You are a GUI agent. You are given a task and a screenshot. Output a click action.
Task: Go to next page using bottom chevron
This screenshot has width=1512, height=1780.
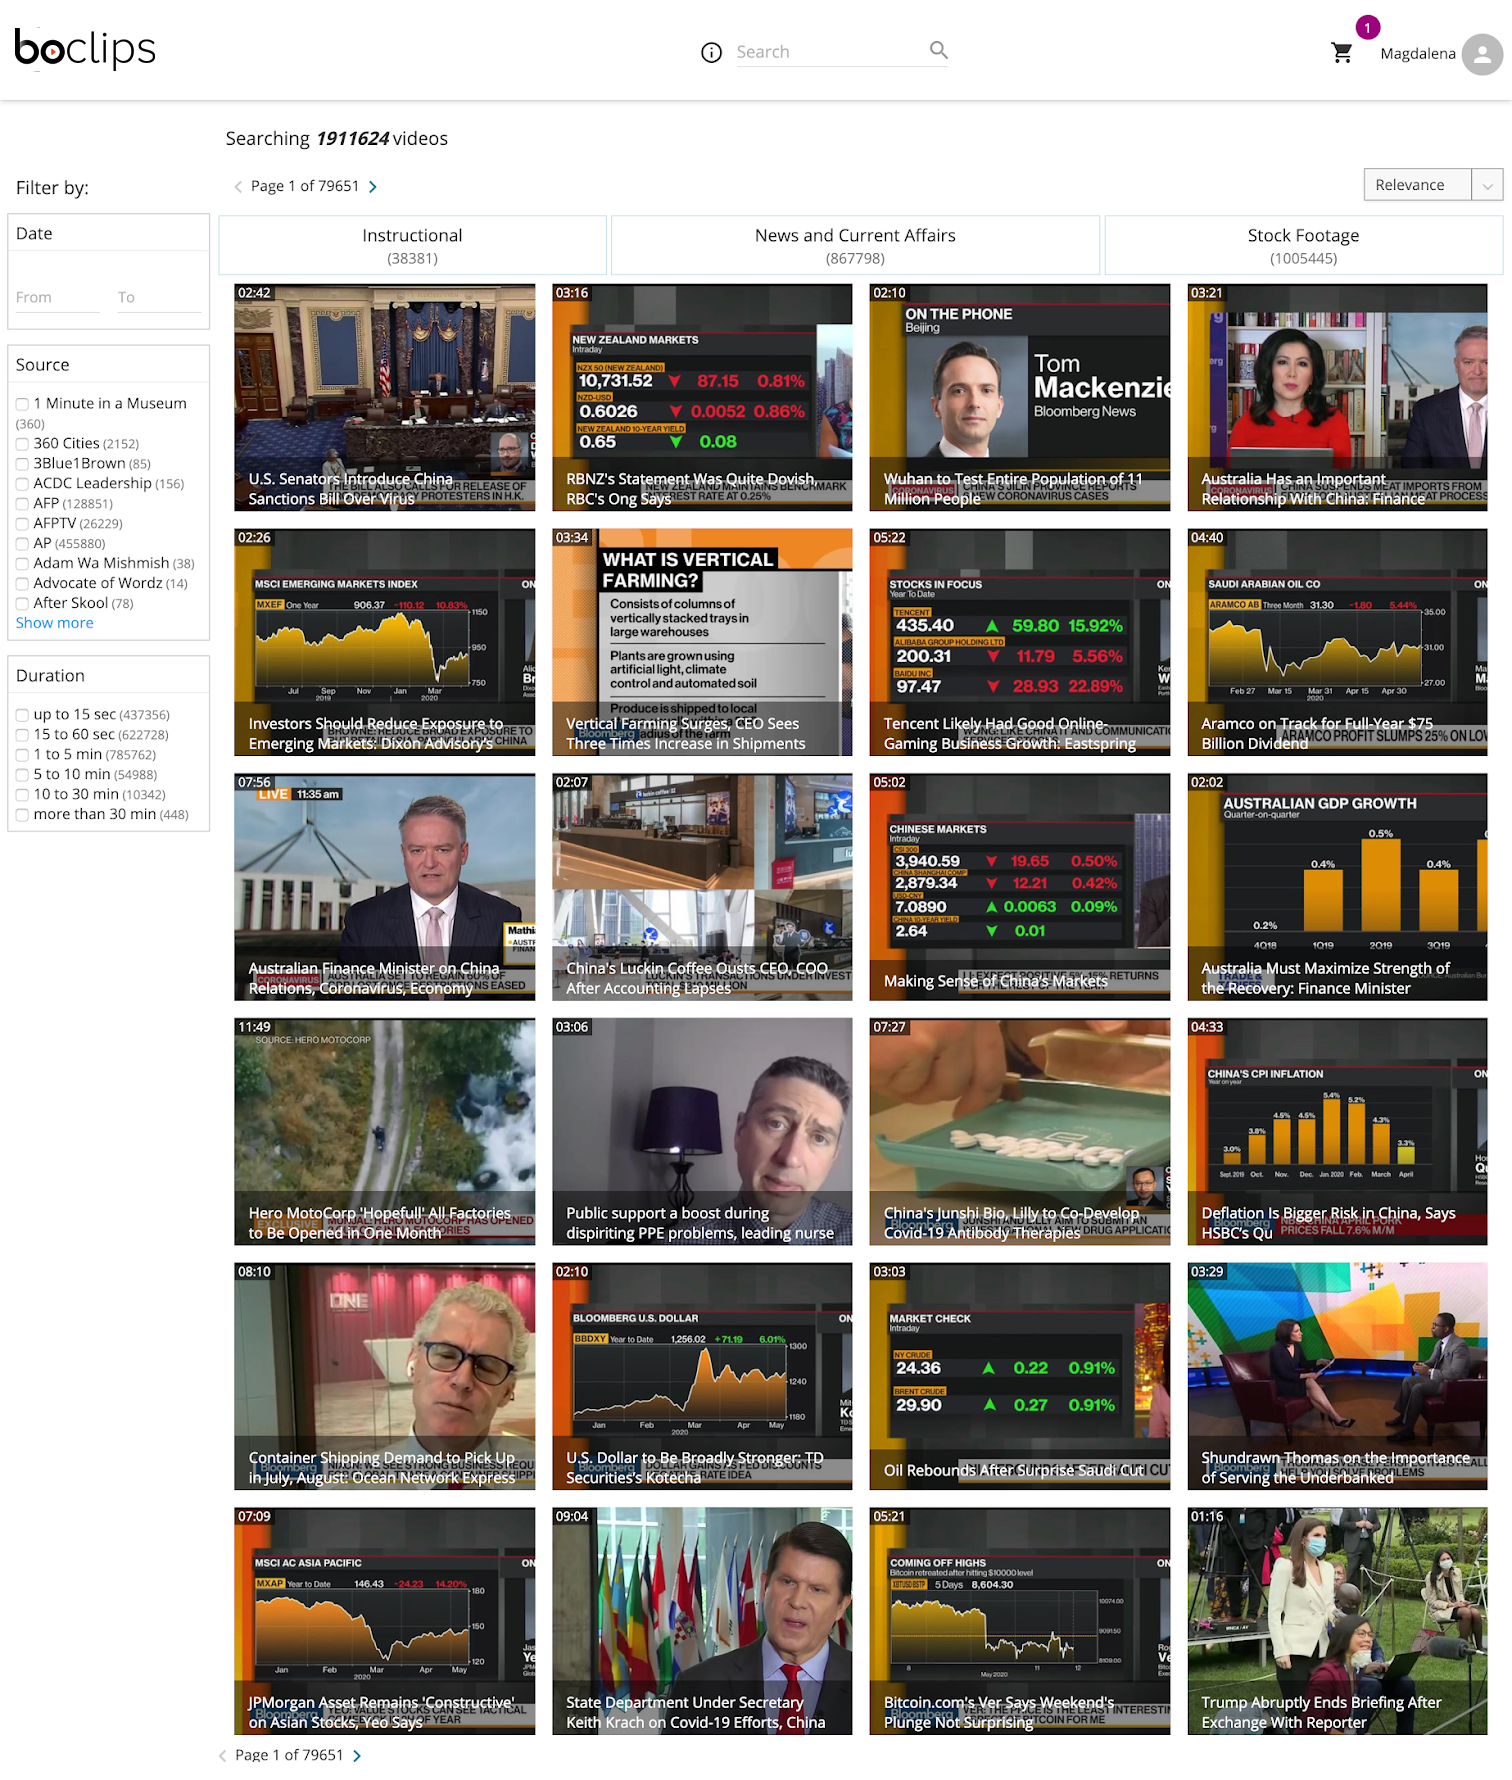[357, 1755]
